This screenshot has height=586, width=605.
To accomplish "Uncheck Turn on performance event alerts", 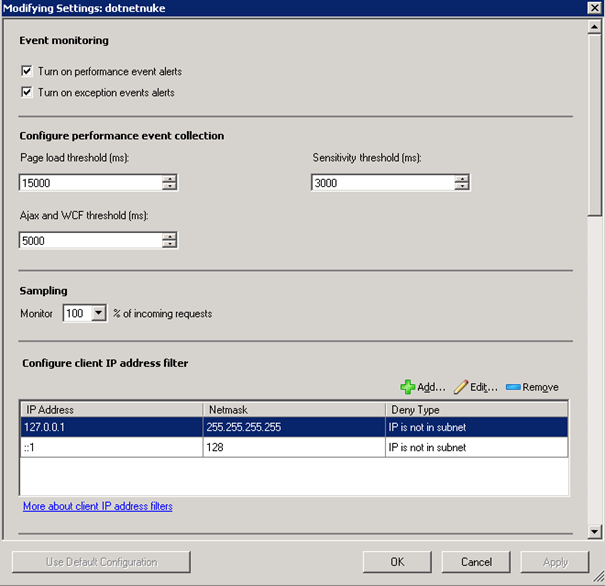I will pos(27,71).
